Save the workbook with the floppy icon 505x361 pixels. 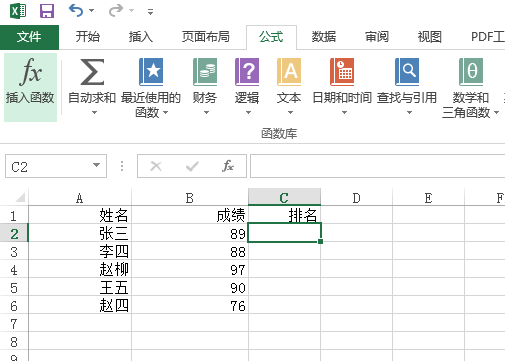pos(47,11)
